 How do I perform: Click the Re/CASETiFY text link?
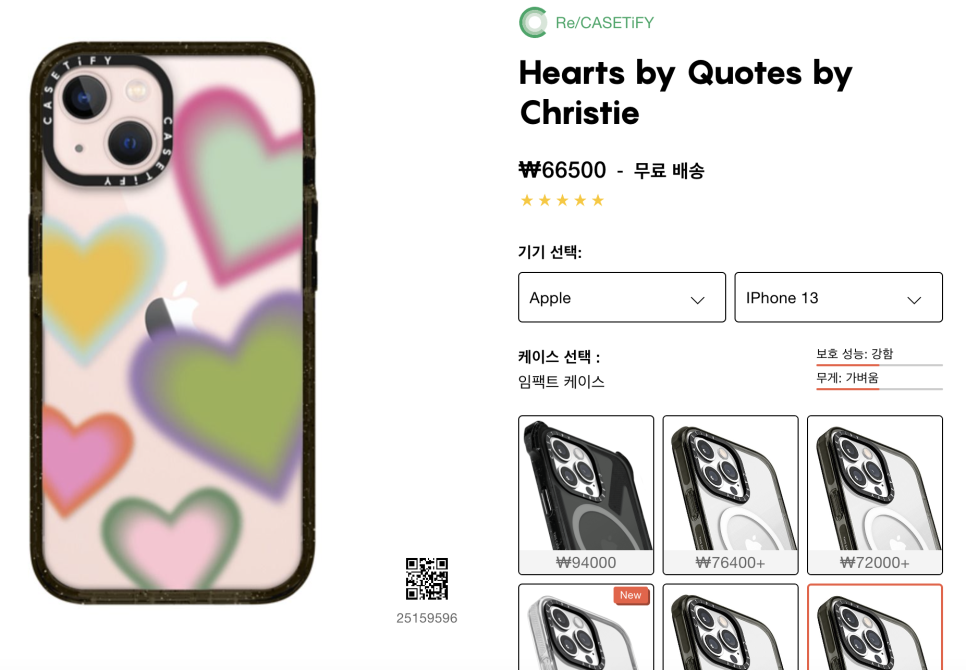pos(604,23)
